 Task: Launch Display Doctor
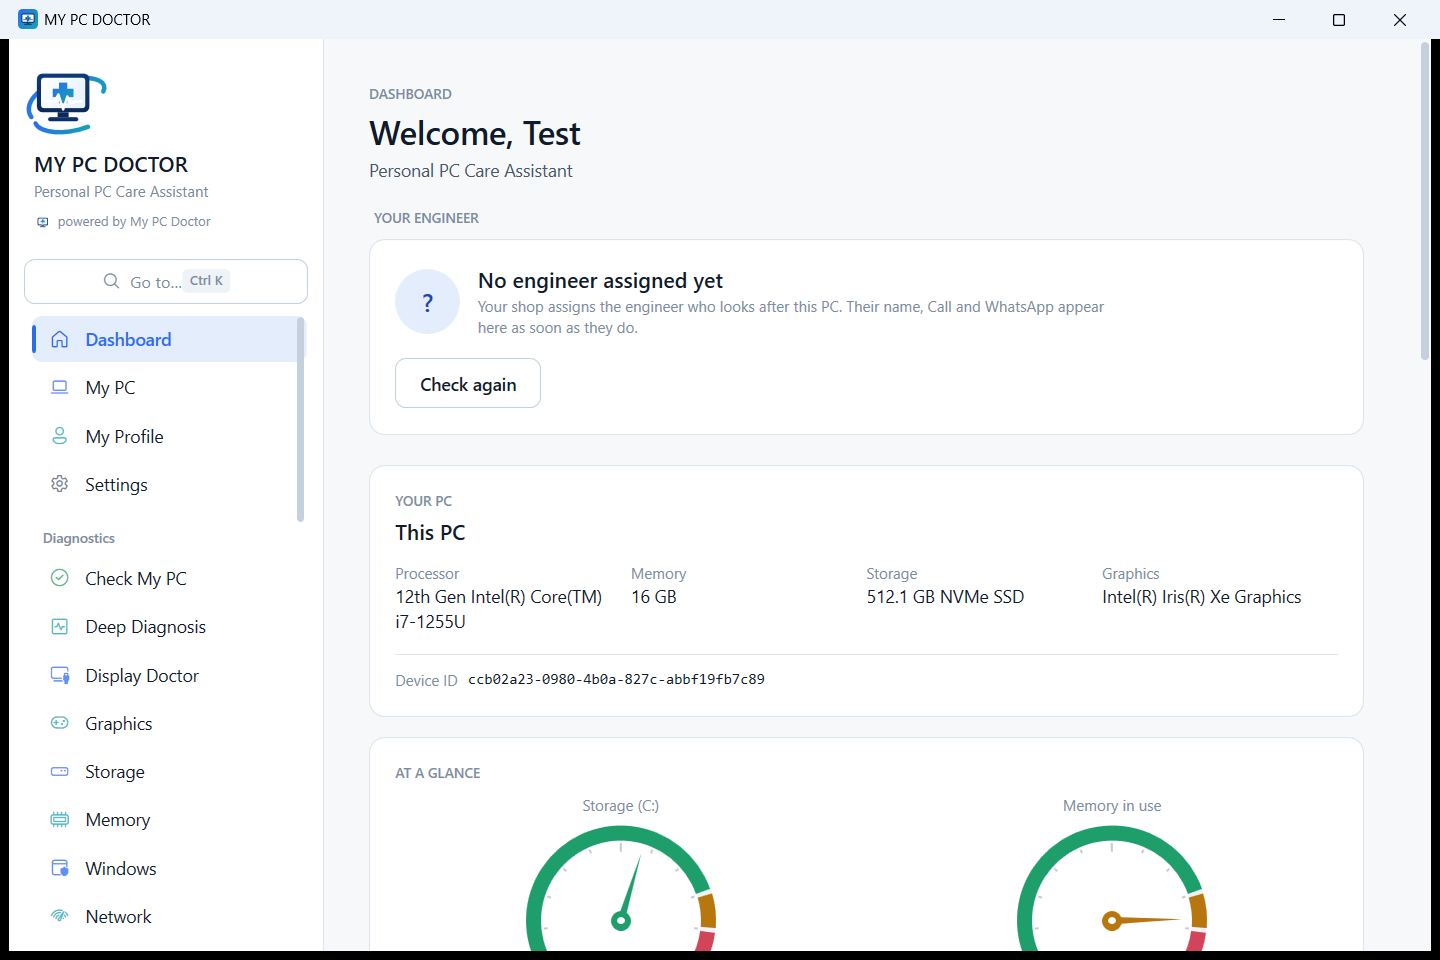(166, 675)
